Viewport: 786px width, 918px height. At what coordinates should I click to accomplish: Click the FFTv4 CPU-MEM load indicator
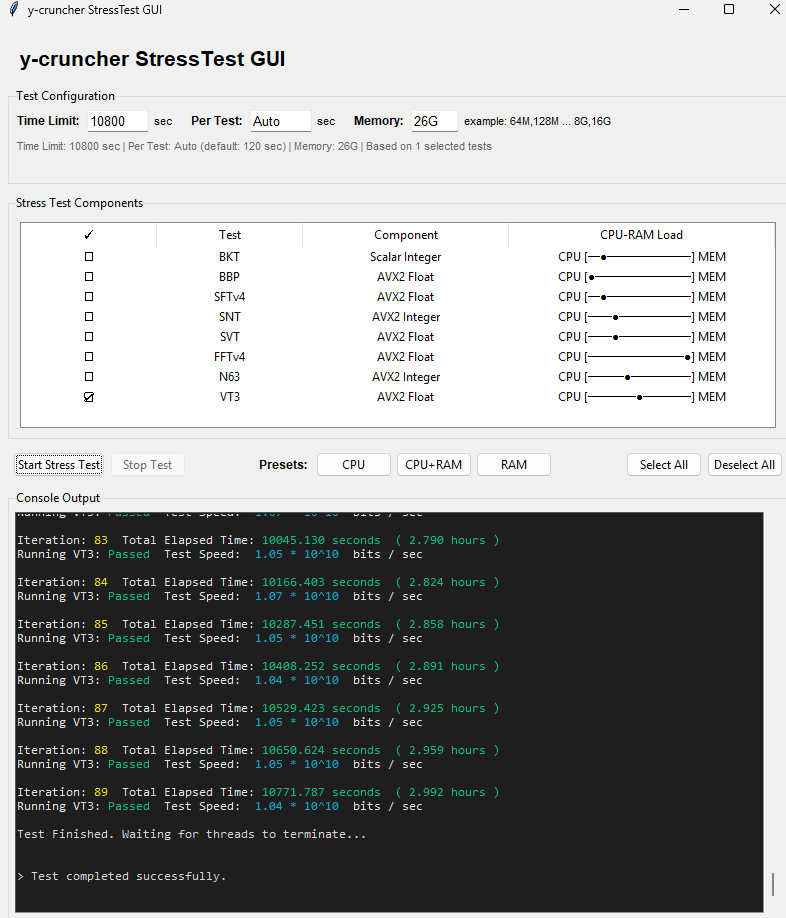[x=641, y=357]
